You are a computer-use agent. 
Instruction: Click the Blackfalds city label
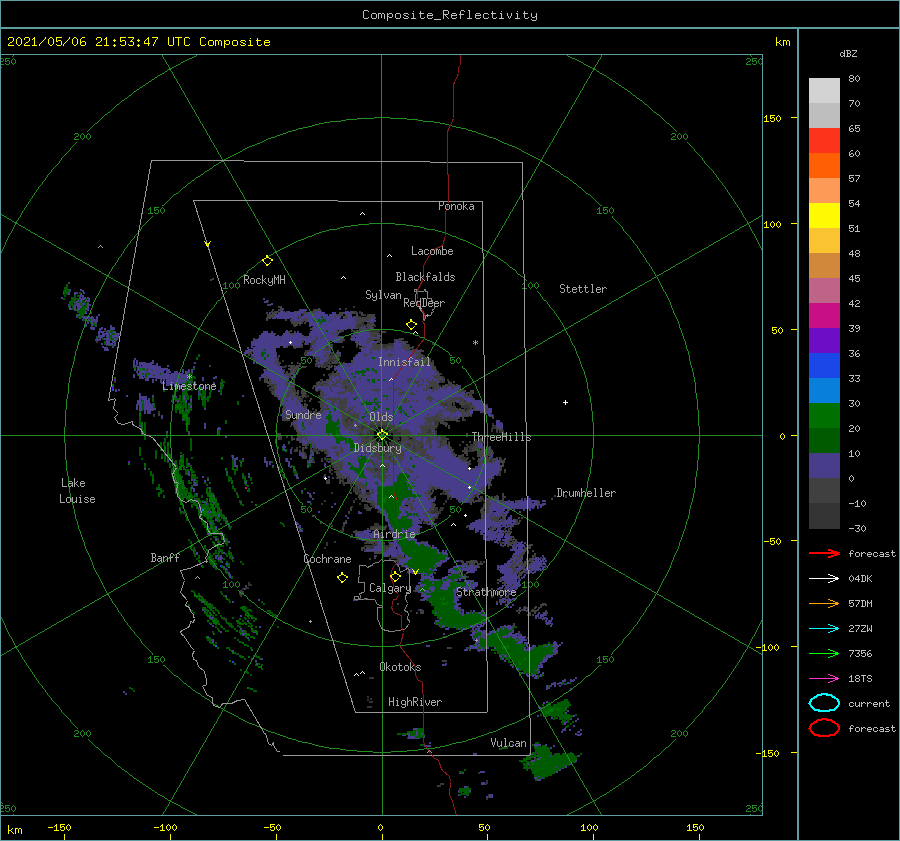[425, 277]
